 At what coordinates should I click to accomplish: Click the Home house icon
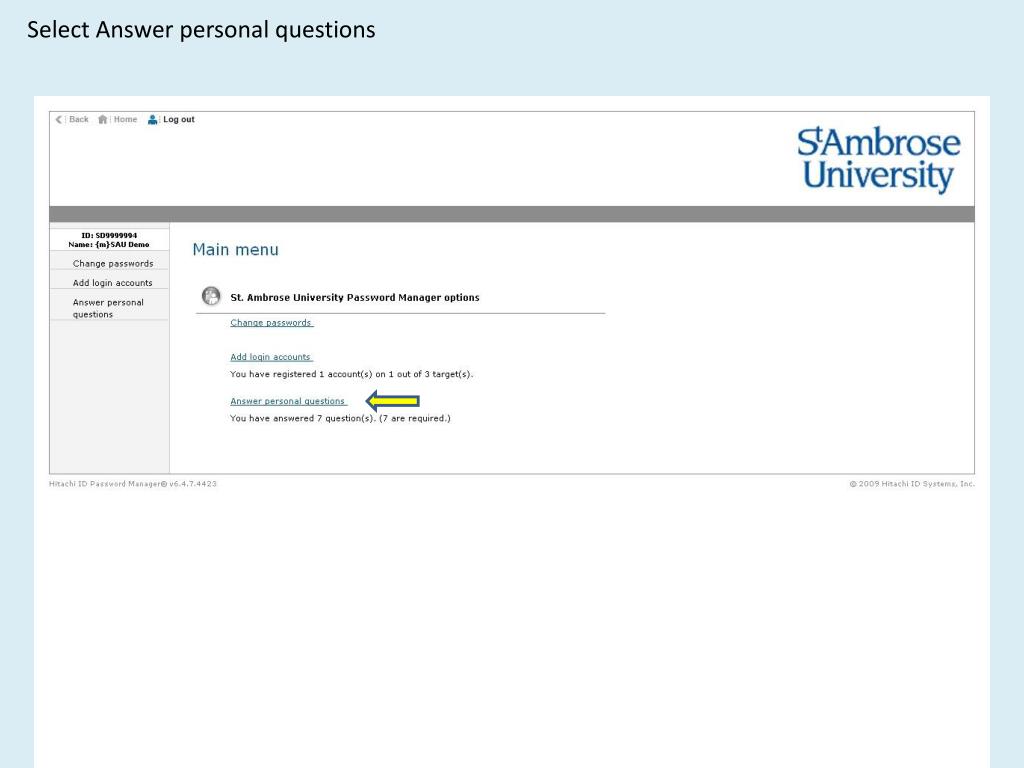pos(103,120)
